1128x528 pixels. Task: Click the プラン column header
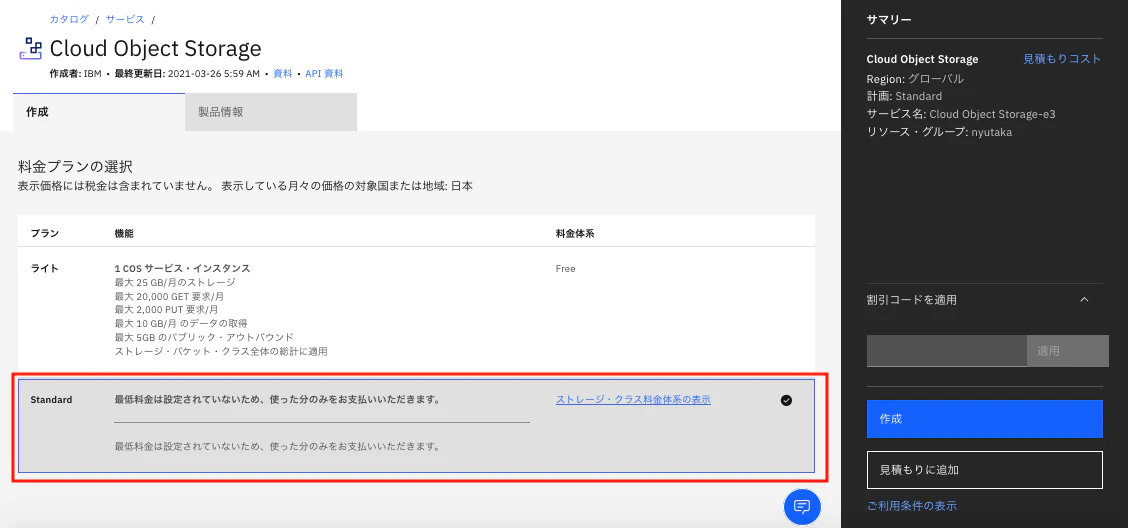(45, 235)
